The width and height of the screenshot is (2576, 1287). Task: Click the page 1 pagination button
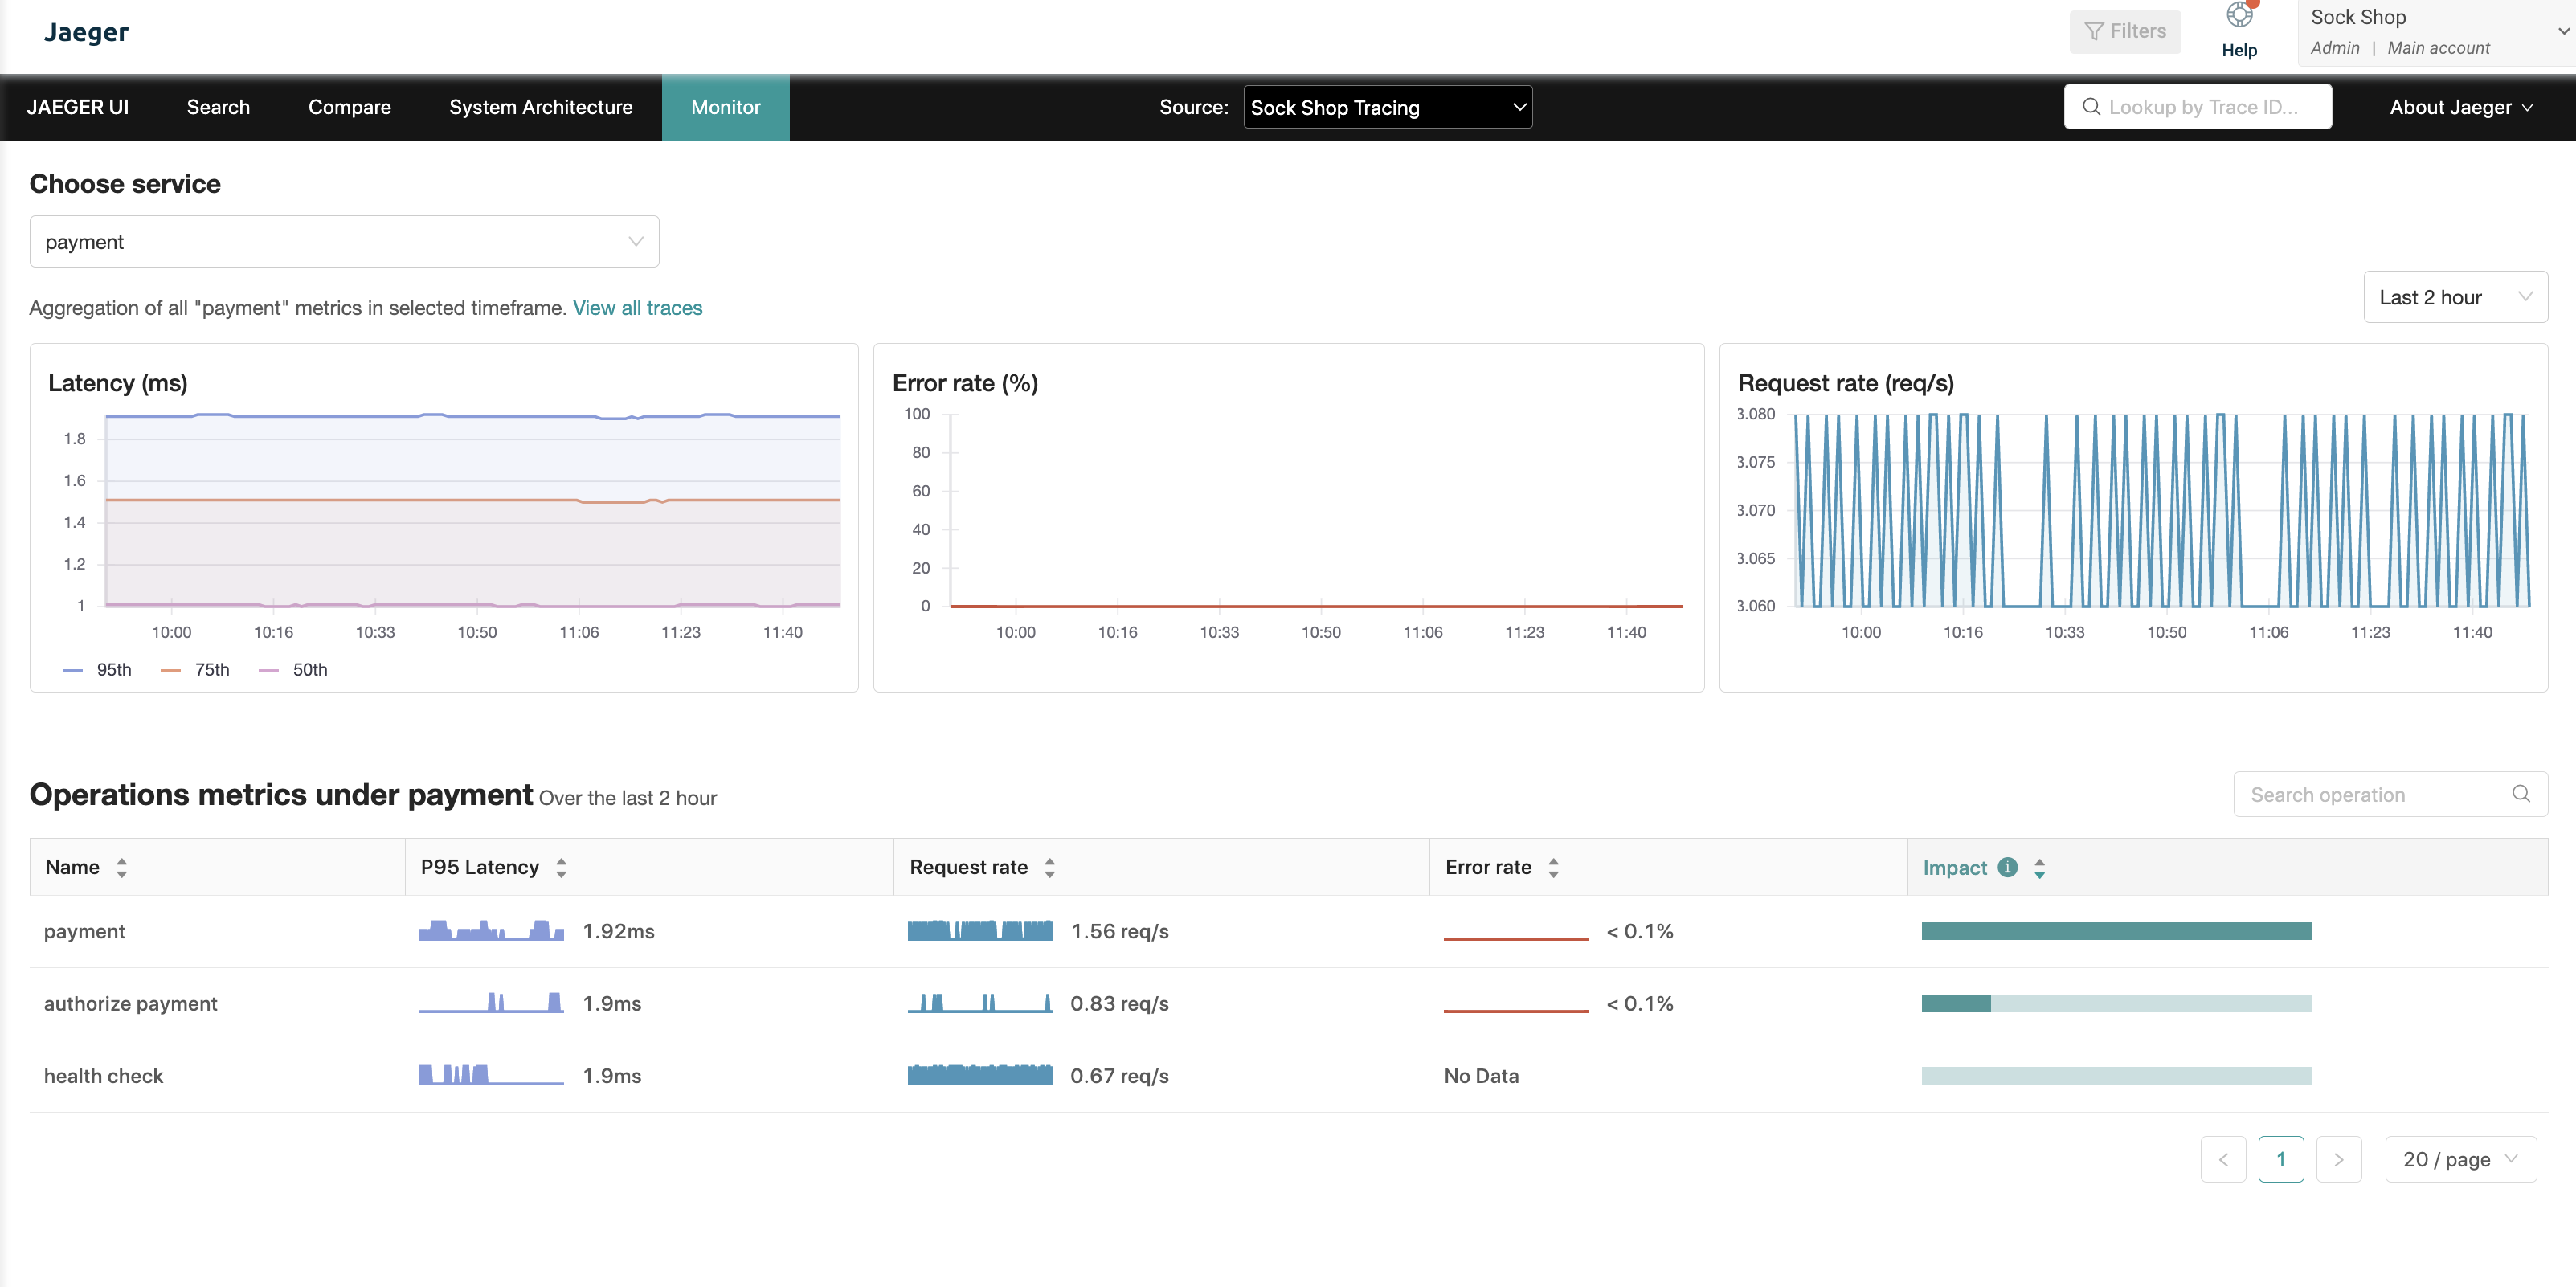[2280, 1159]
